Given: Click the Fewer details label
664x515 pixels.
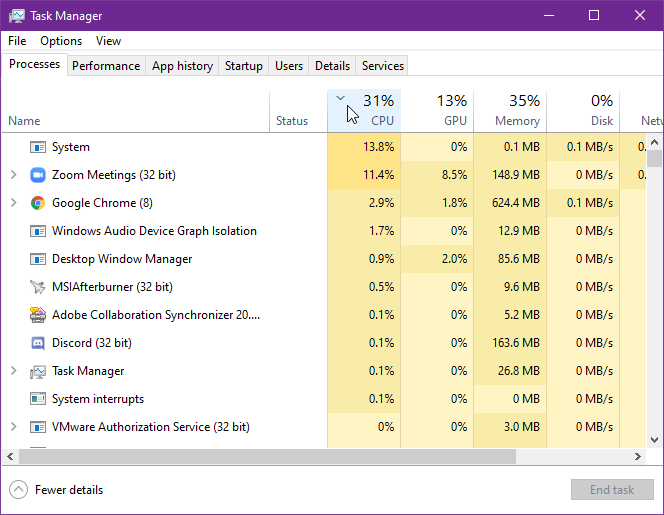Looking at the screenshot, I should [69, 490].
